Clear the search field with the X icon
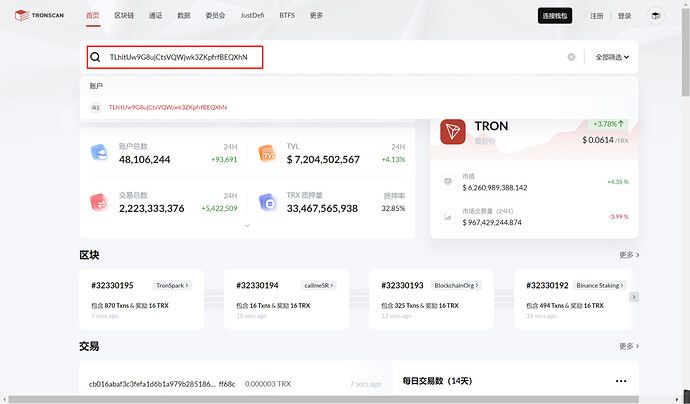 click(x=571, y=57)
